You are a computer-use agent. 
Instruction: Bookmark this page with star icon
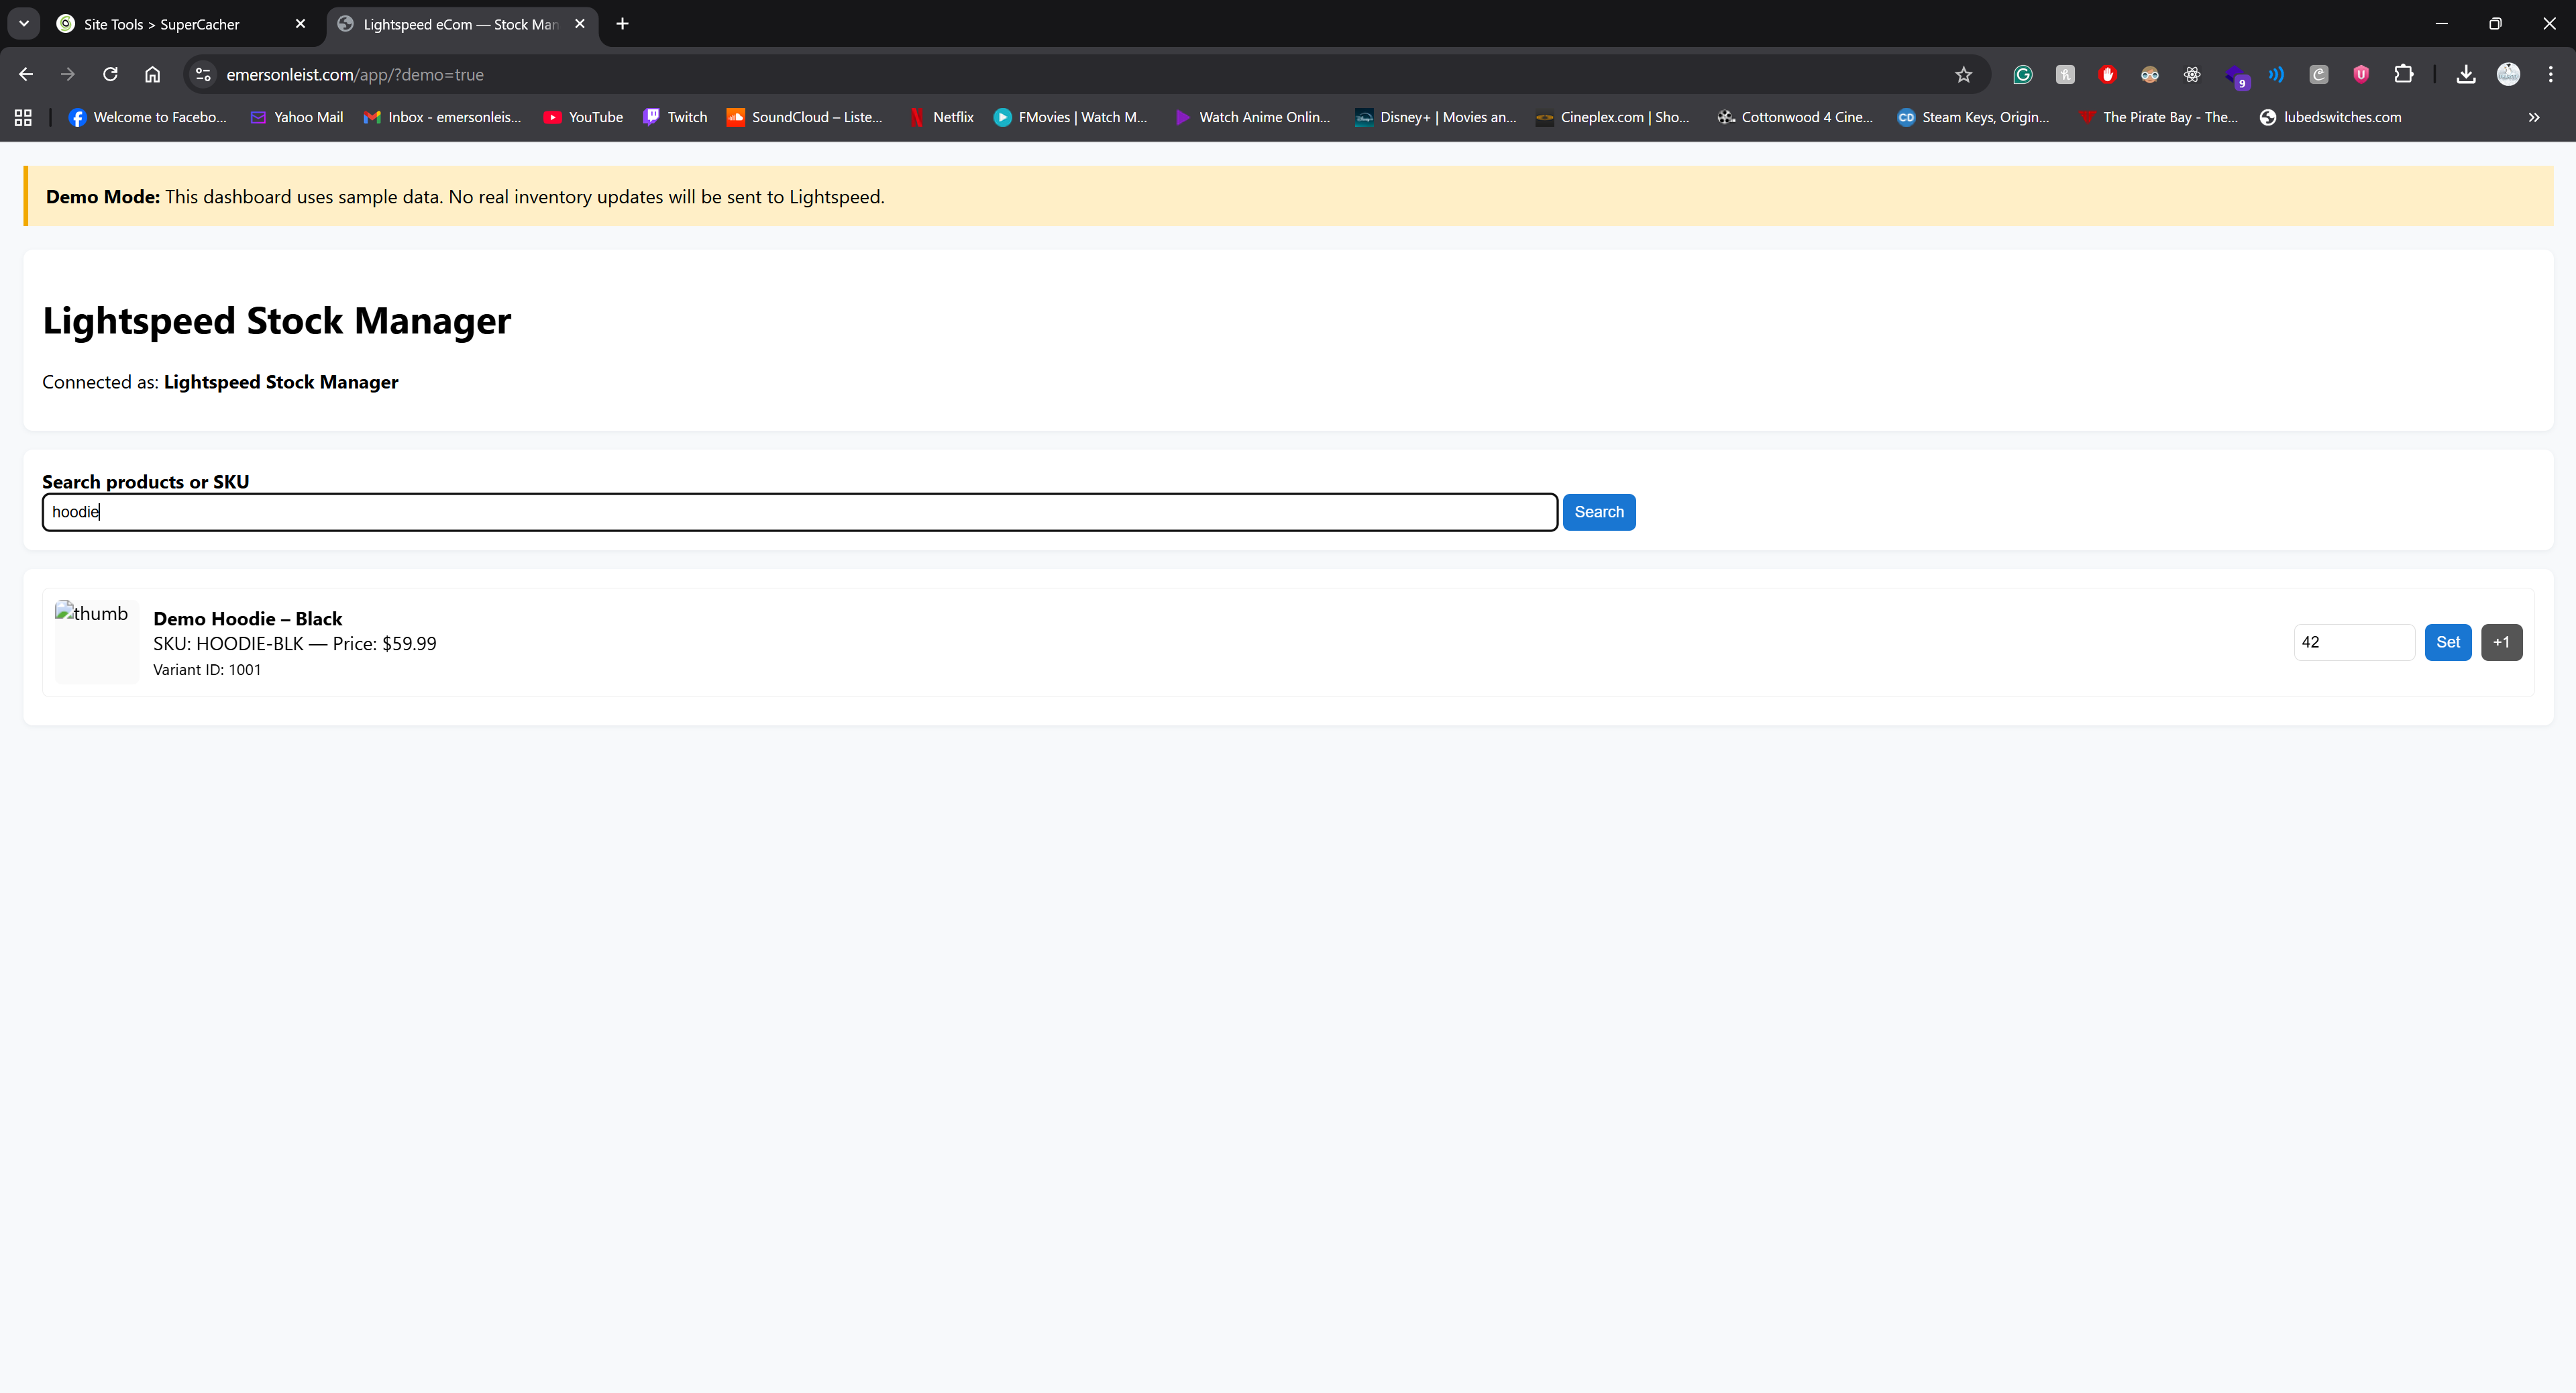pos(1963,74)
